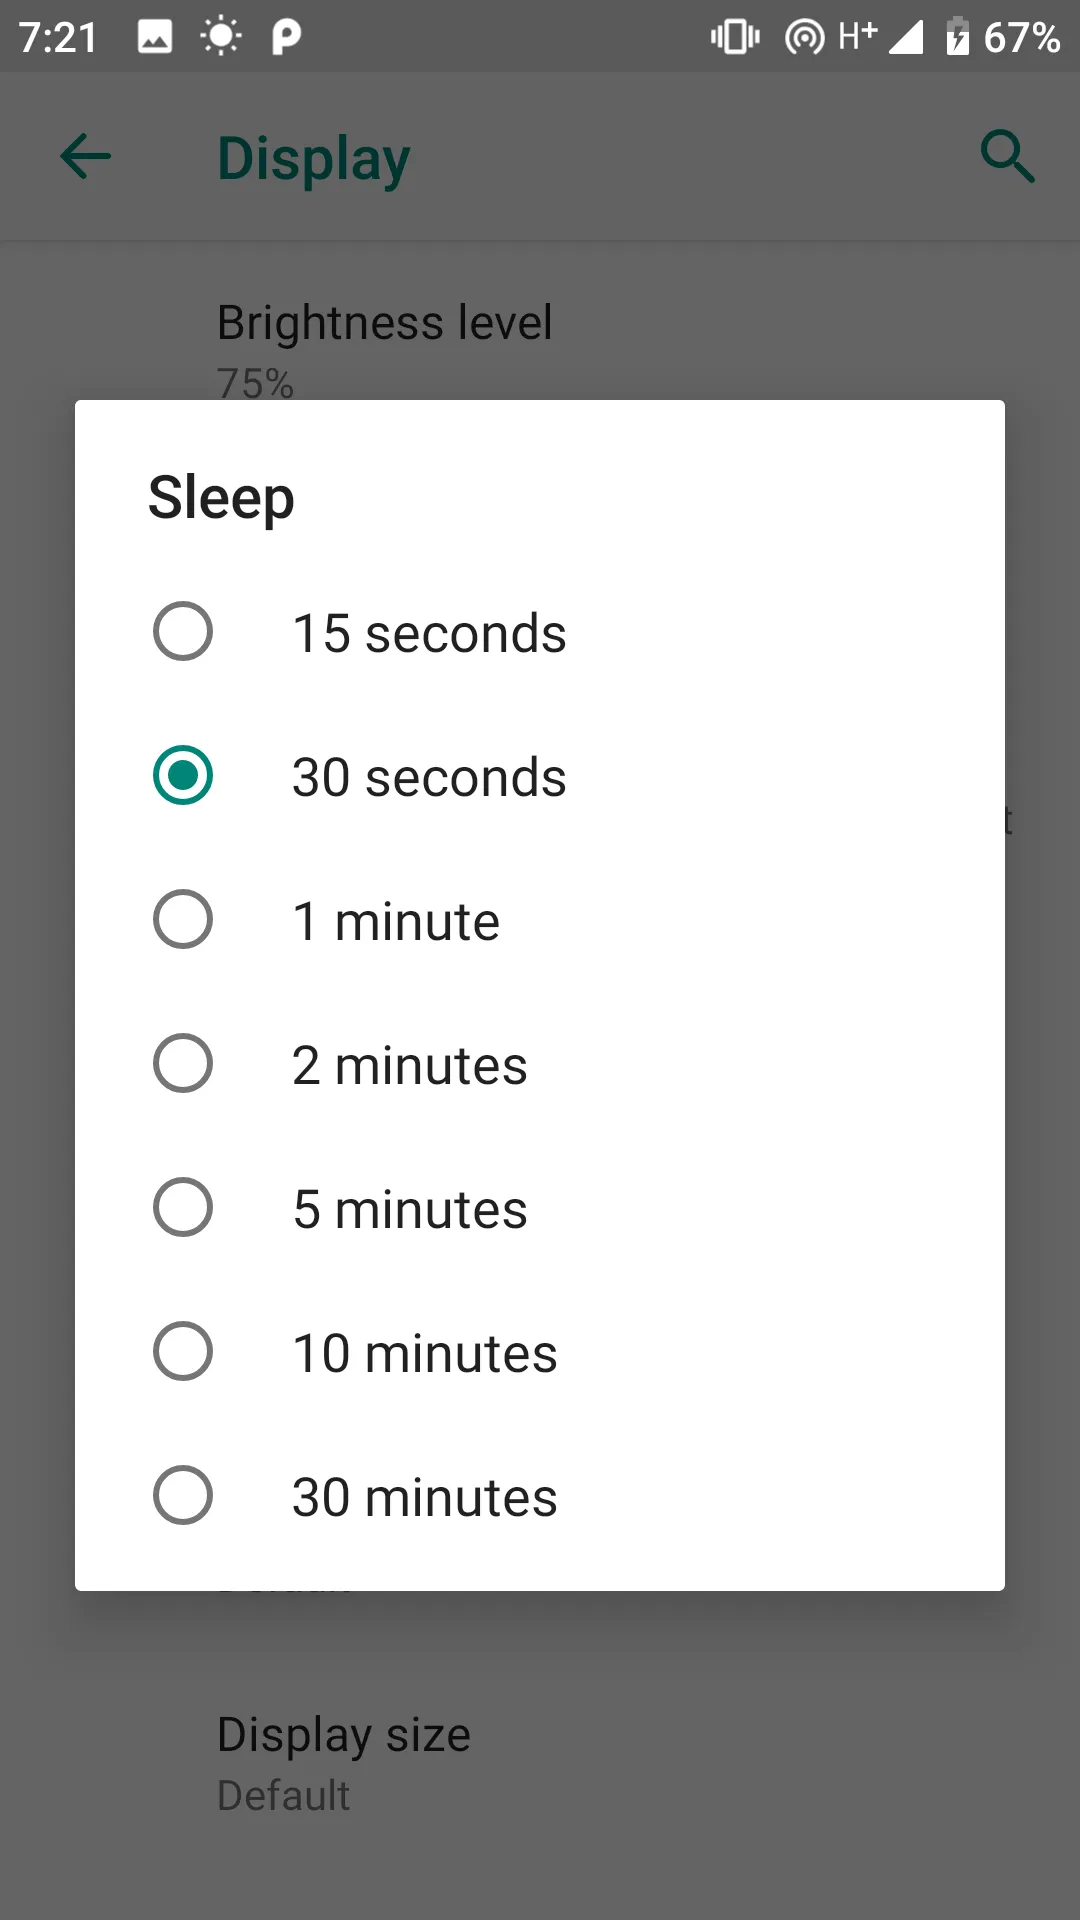Tap the Sleep dialog title
The width and height of the screenshot is (1080, 1920).
pos(221,497)
